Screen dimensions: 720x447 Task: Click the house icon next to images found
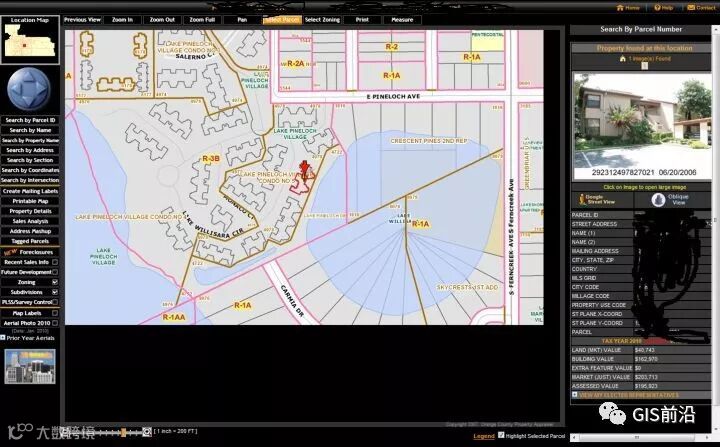[623, 59]
